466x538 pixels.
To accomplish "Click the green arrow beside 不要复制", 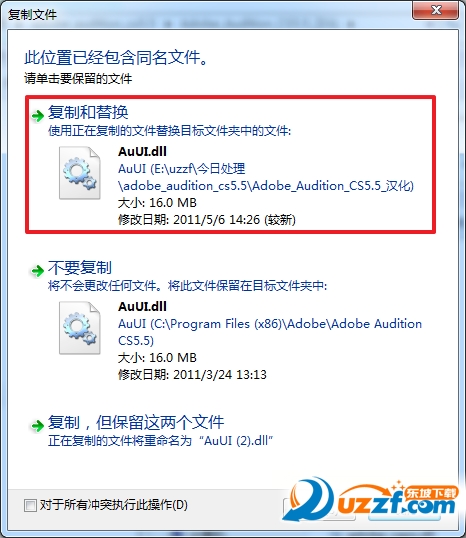I will point(37,271).
